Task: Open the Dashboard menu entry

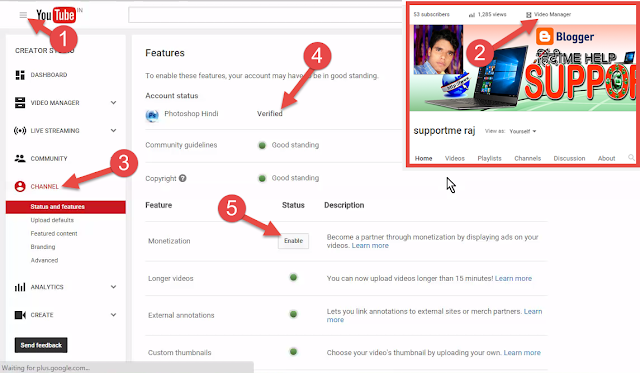Action: (49, 75)
